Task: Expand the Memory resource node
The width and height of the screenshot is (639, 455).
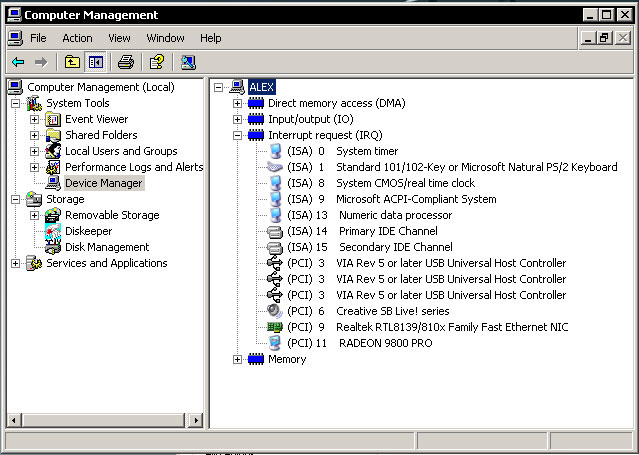Action: [x=237, y=359]
